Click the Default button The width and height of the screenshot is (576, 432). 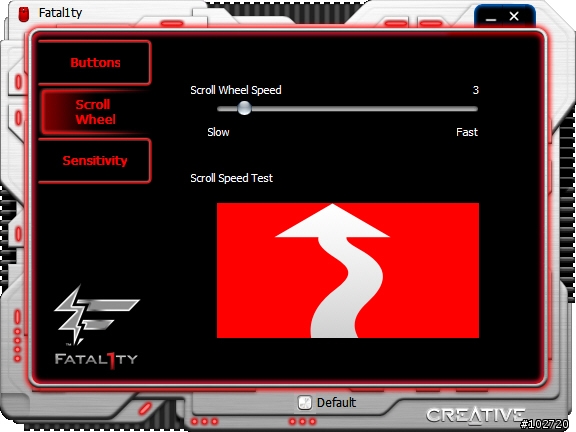coord(327,403)
